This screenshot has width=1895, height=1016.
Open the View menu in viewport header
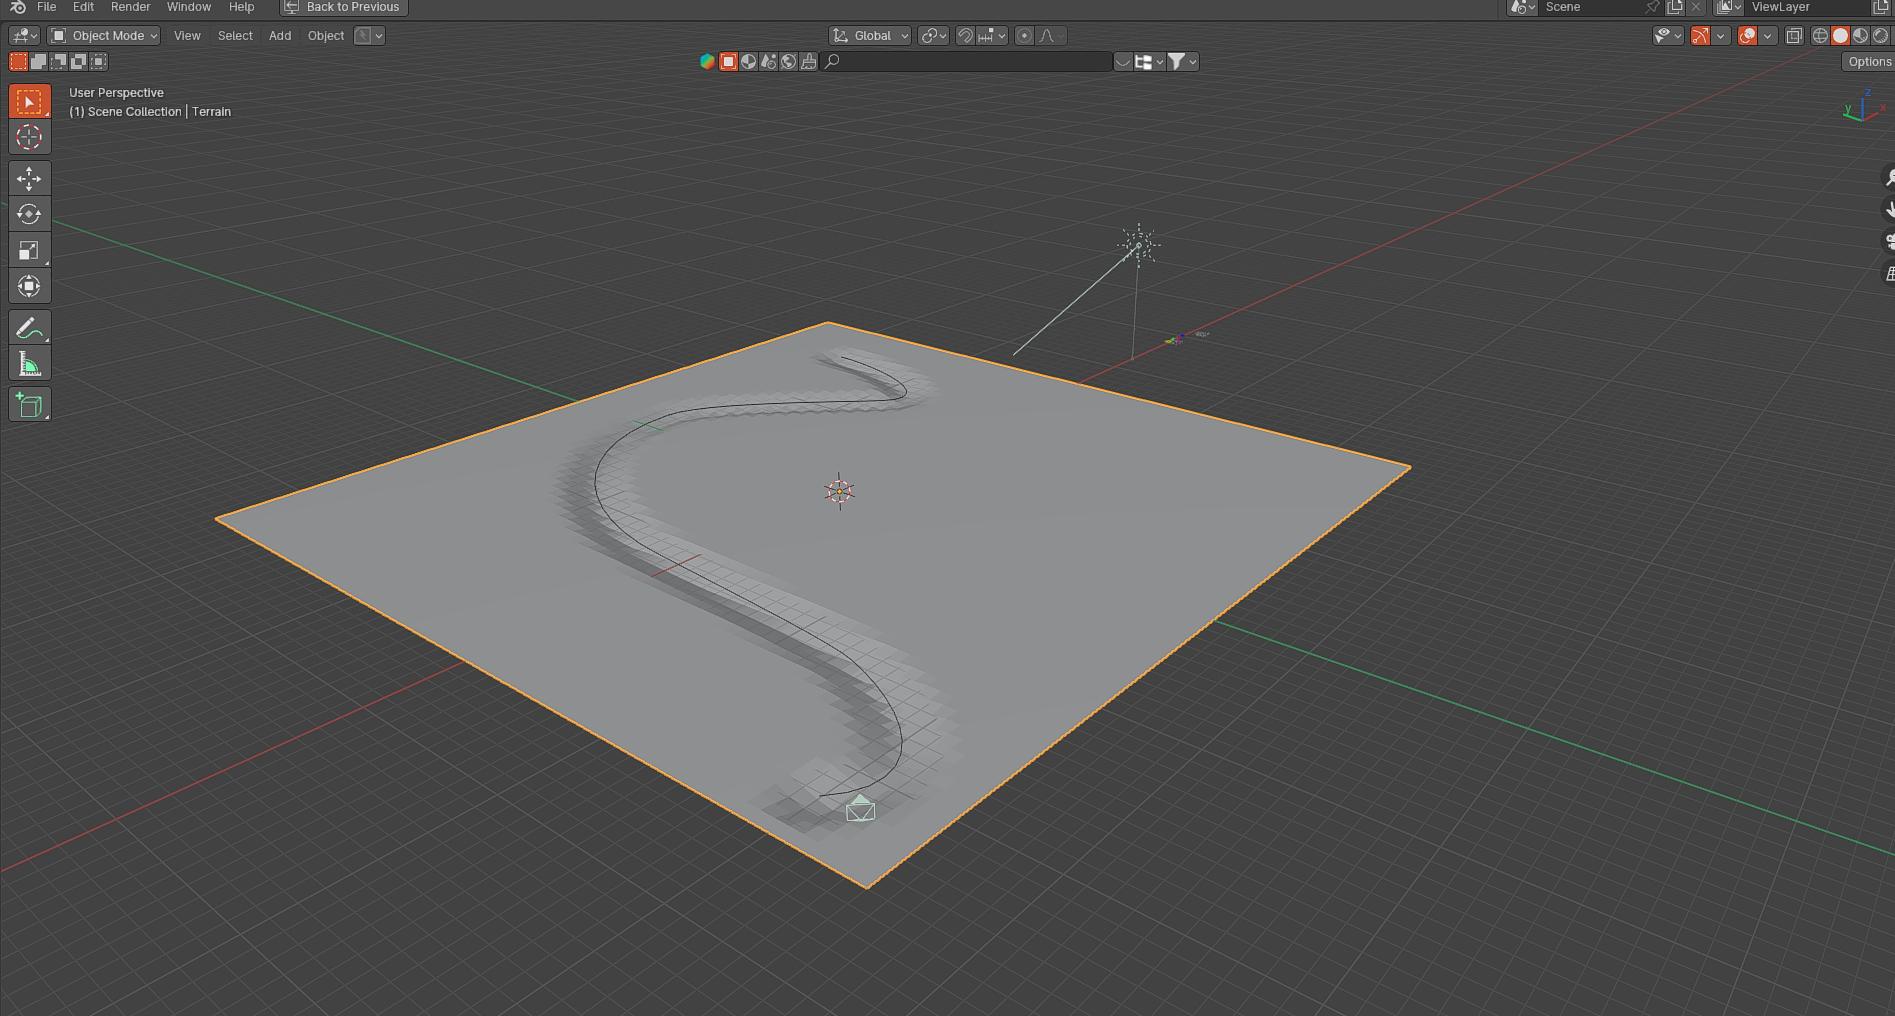(x=187, y=35)
